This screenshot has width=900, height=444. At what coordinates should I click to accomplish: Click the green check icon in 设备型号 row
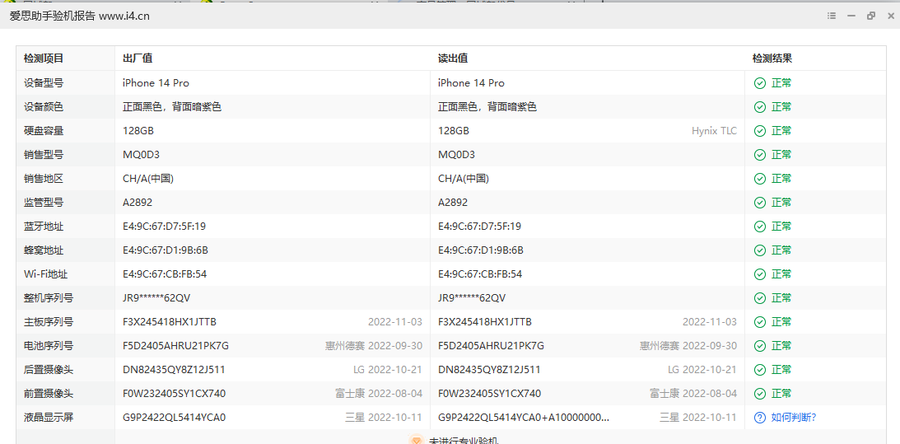coord(760,83)
